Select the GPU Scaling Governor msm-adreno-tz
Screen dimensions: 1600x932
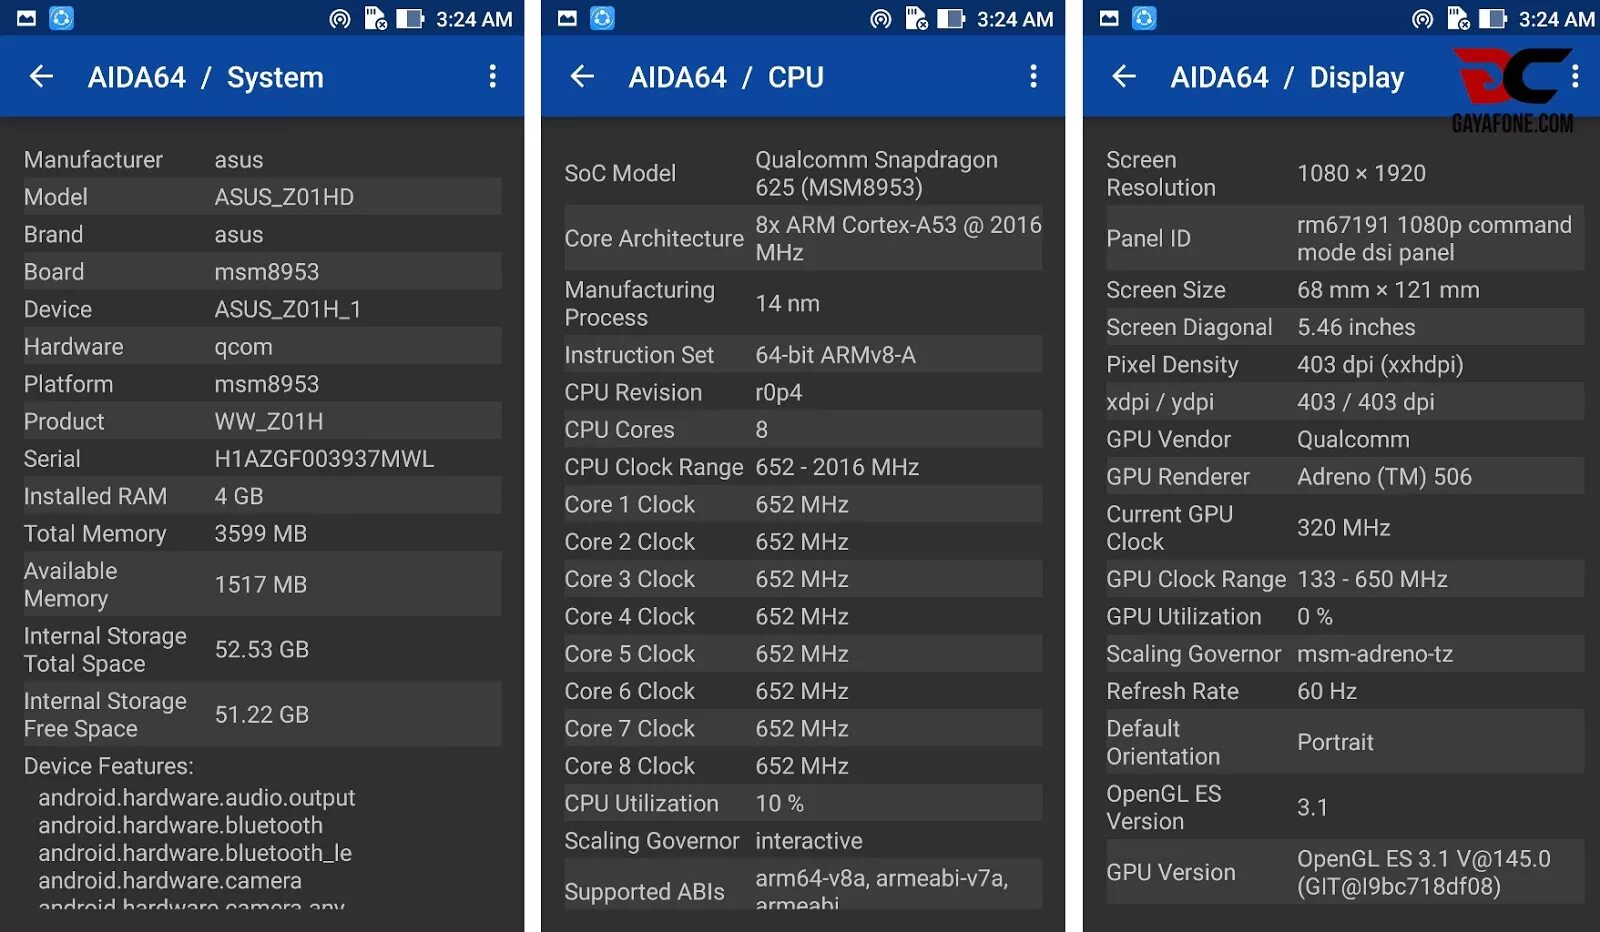point(1375,654)
